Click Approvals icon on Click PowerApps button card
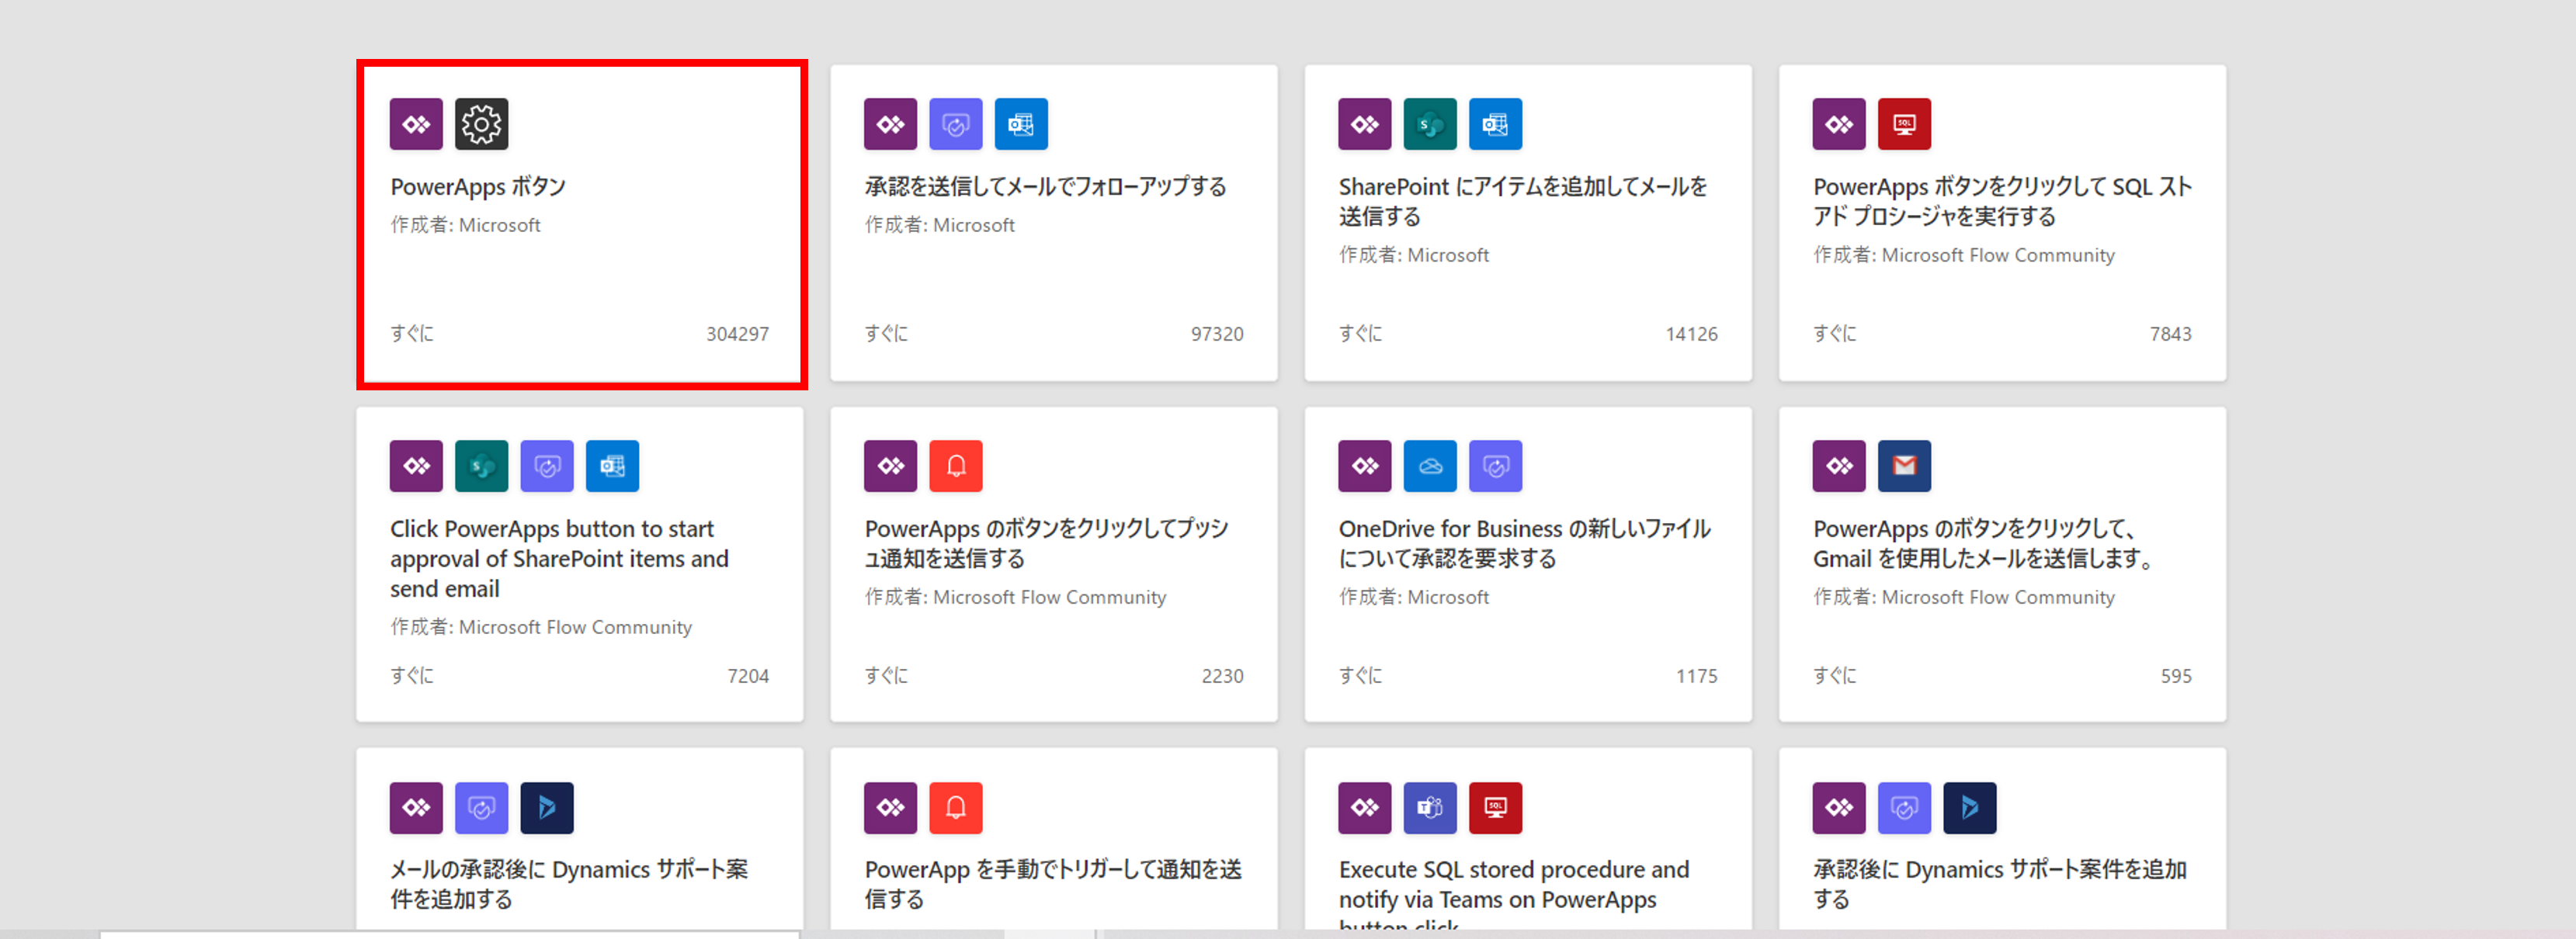 pos(547,466)
